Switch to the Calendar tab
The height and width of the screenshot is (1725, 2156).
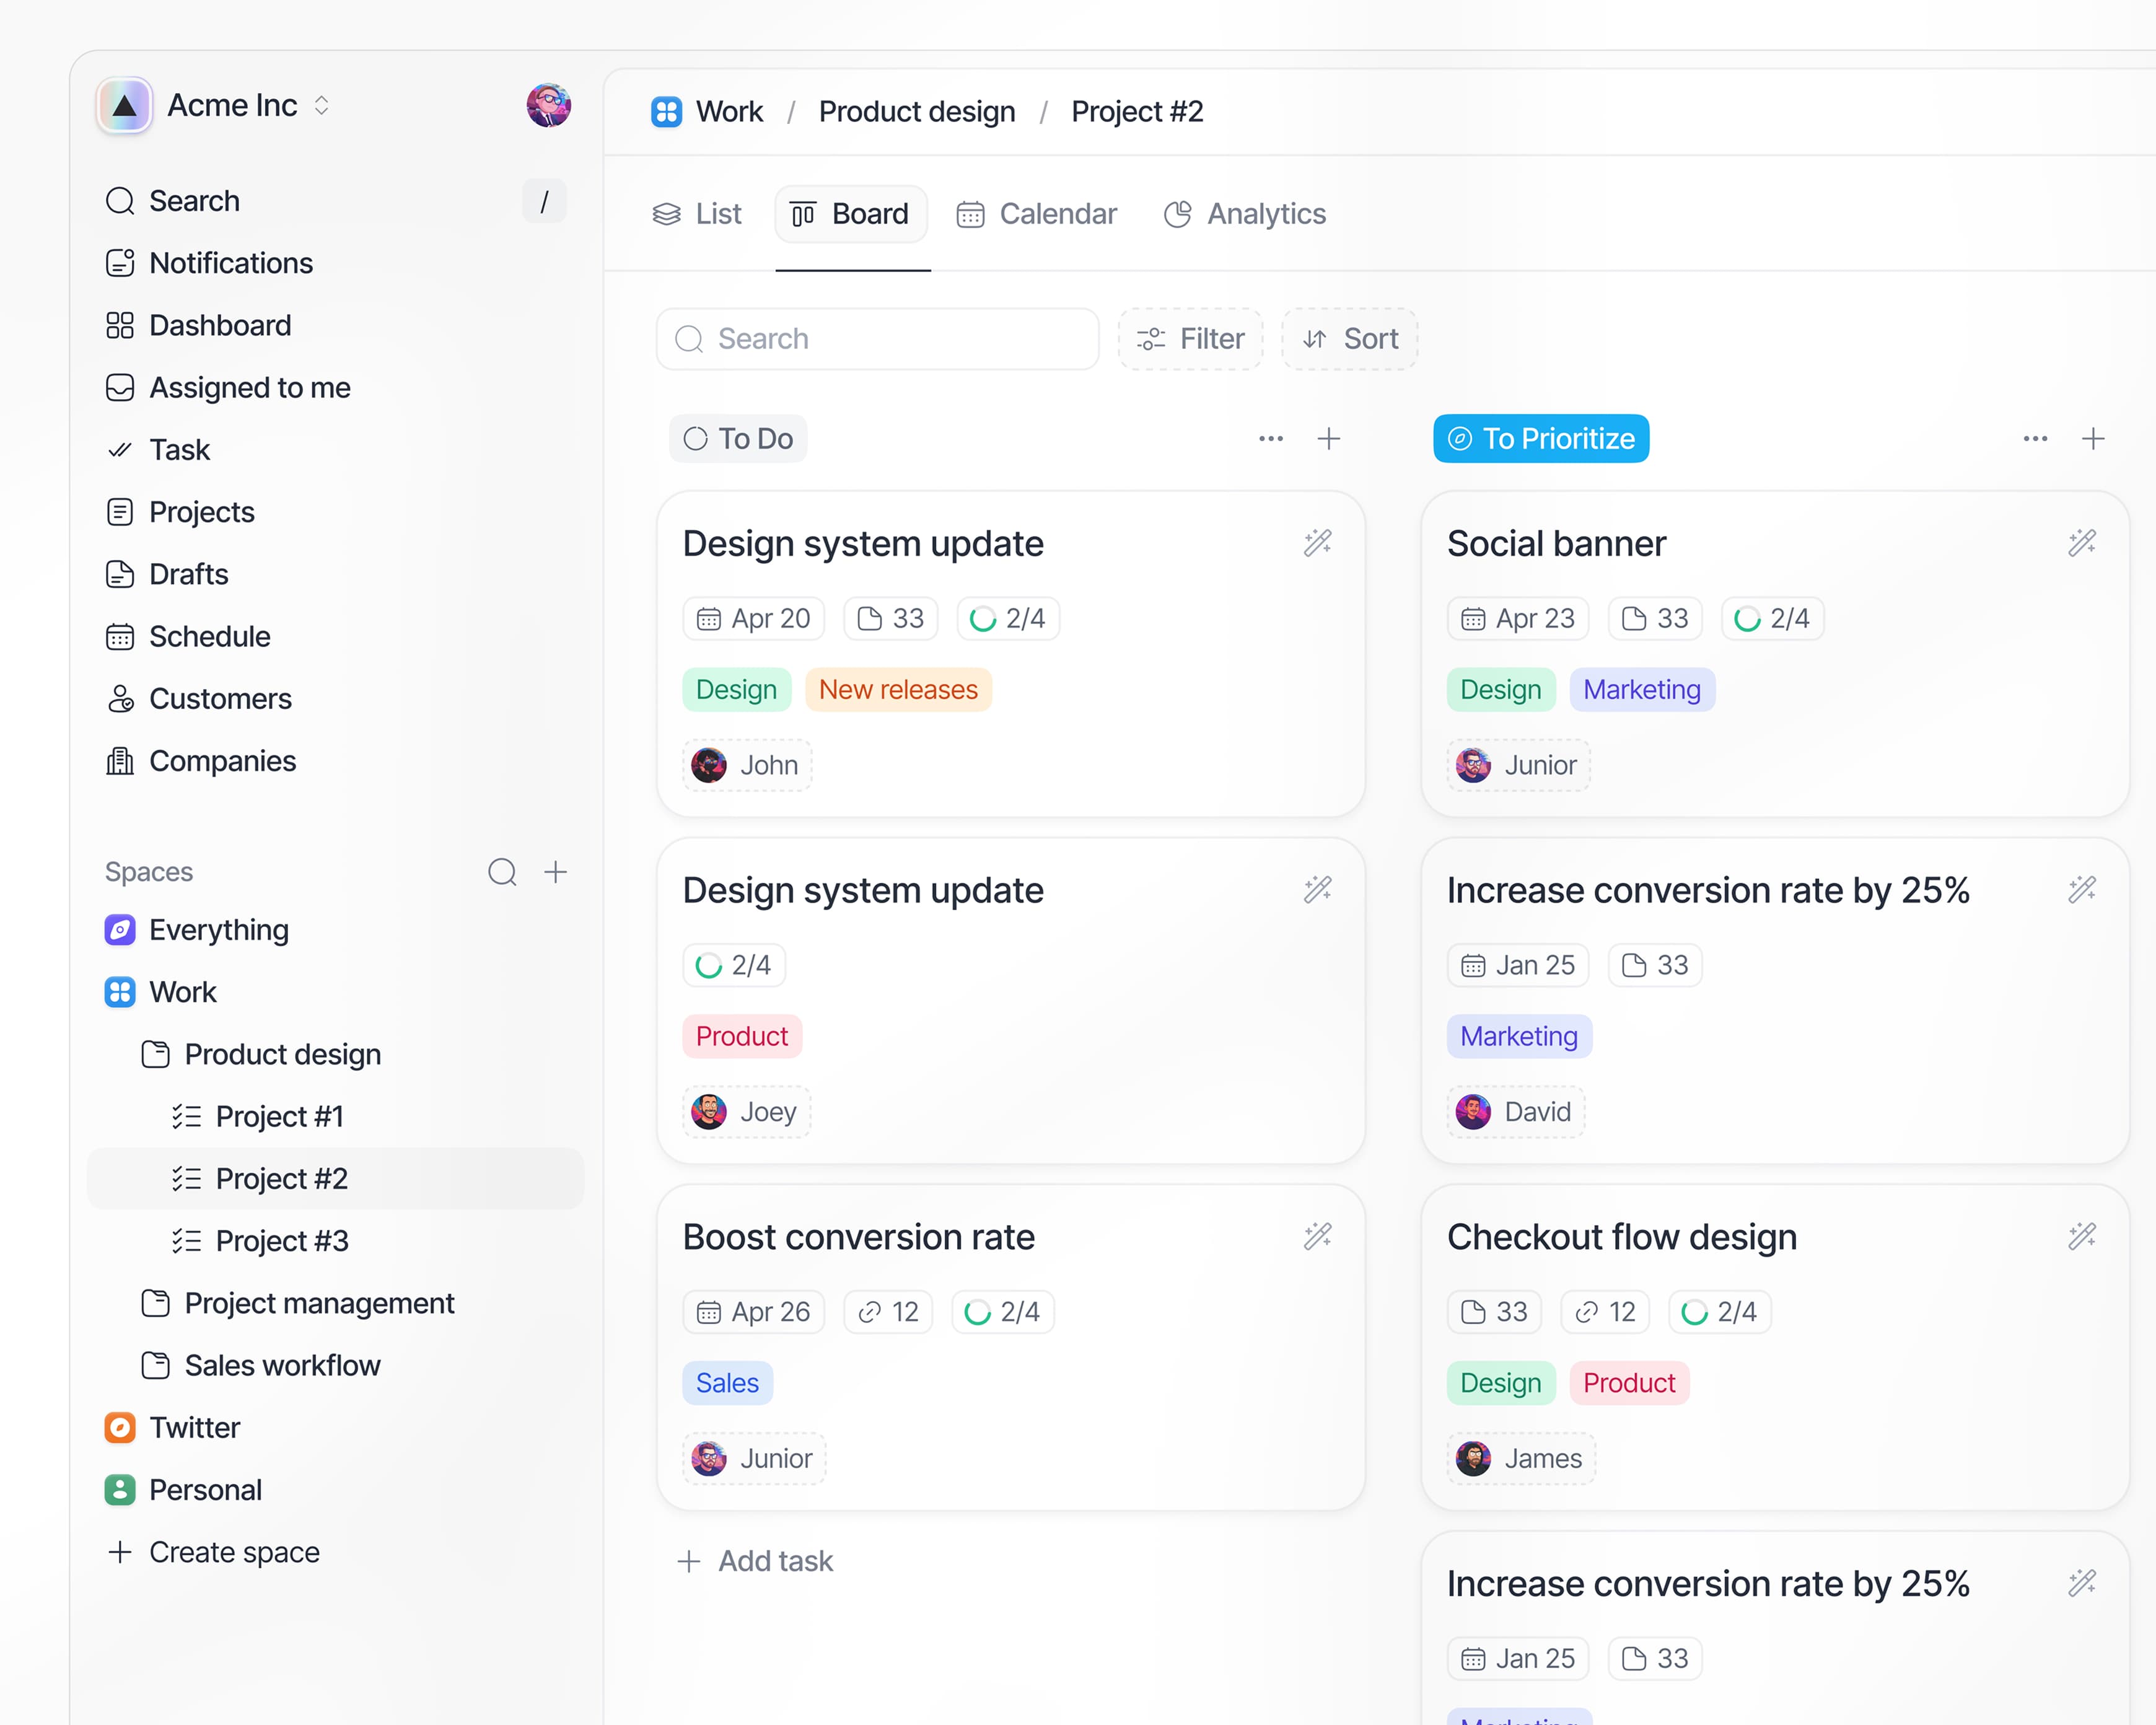tap(1036, 214)
